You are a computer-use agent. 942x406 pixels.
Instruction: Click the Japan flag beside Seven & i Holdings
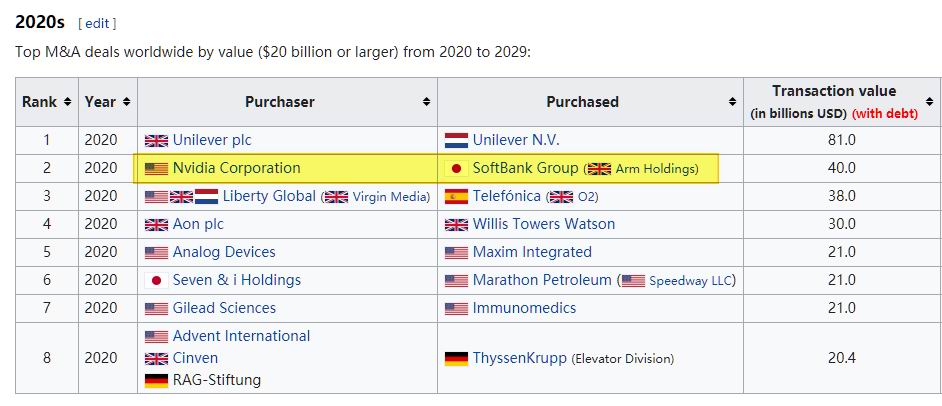tap(156, 281)
